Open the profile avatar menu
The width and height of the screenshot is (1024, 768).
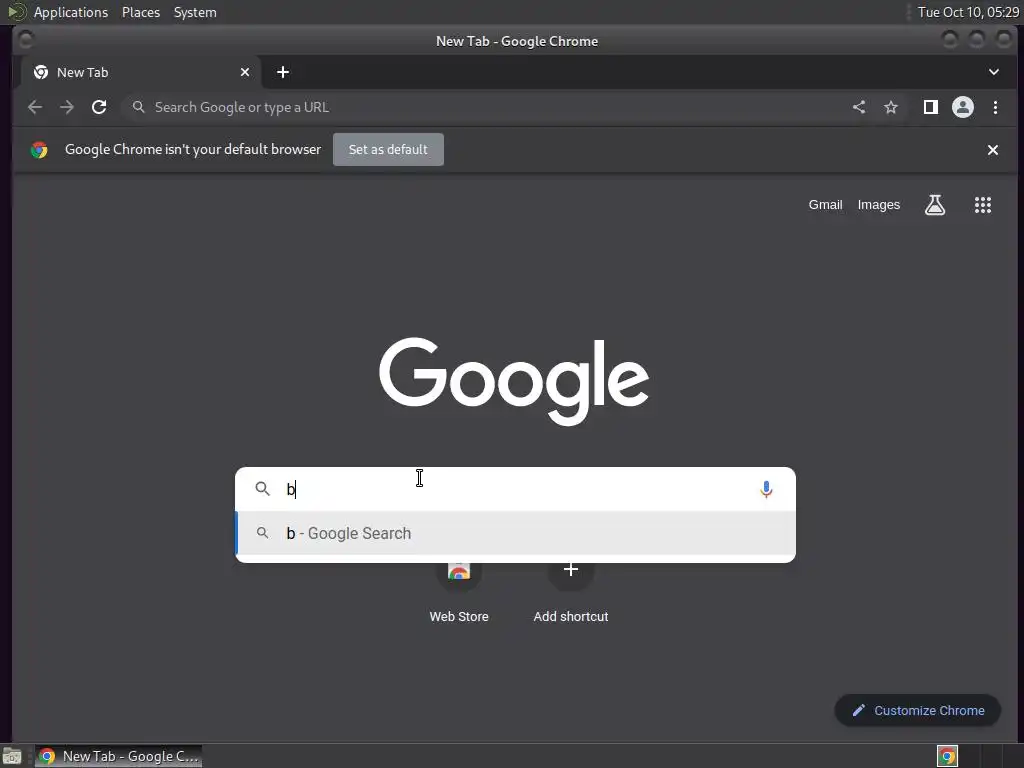tap(963, 107)
